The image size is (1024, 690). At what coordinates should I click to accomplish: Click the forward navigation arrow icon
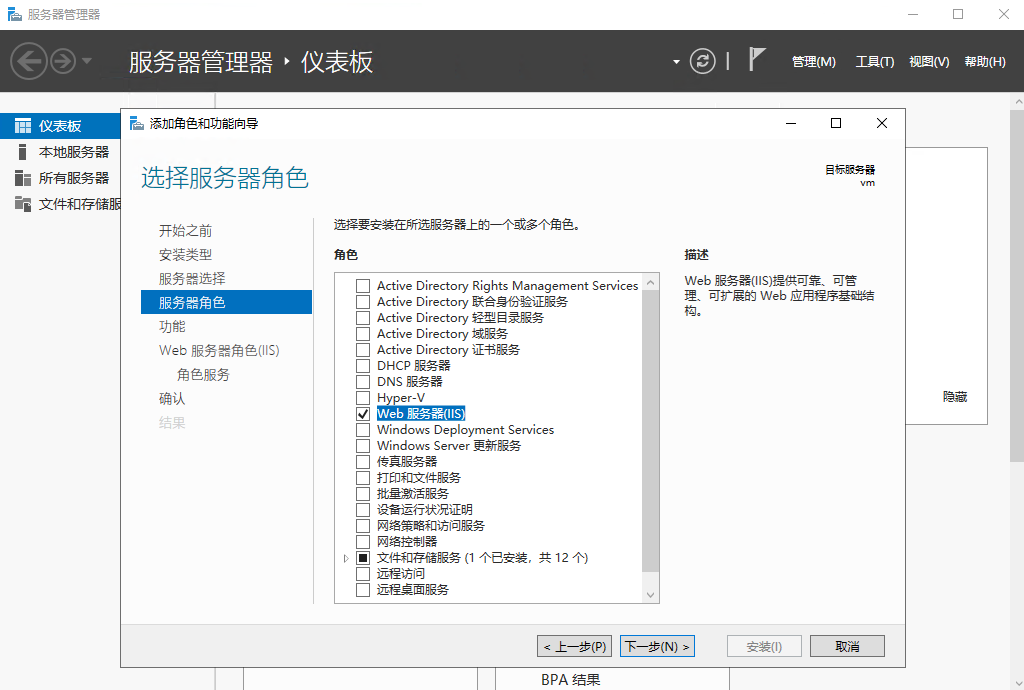[63, 62]
